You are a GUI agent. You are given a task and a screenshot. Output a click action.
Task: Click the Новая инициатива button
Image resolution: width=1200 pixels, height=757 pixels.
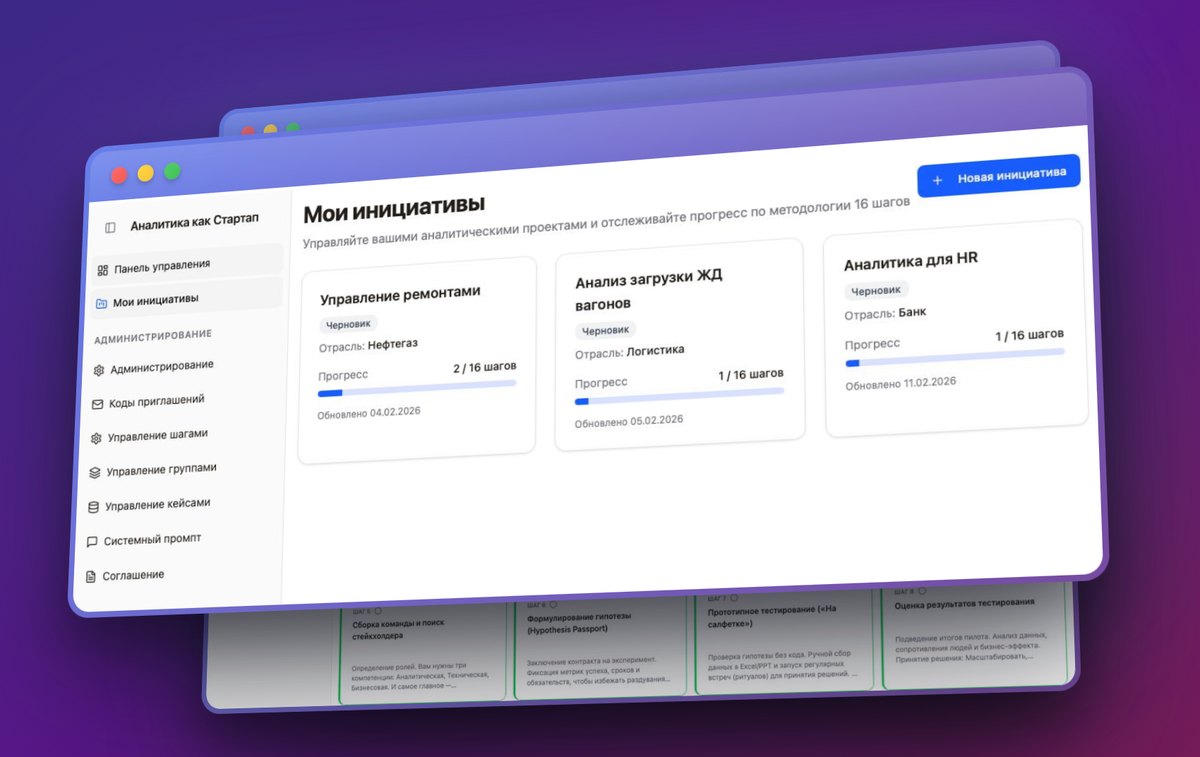pyautogui.click(x=999, y=176)
